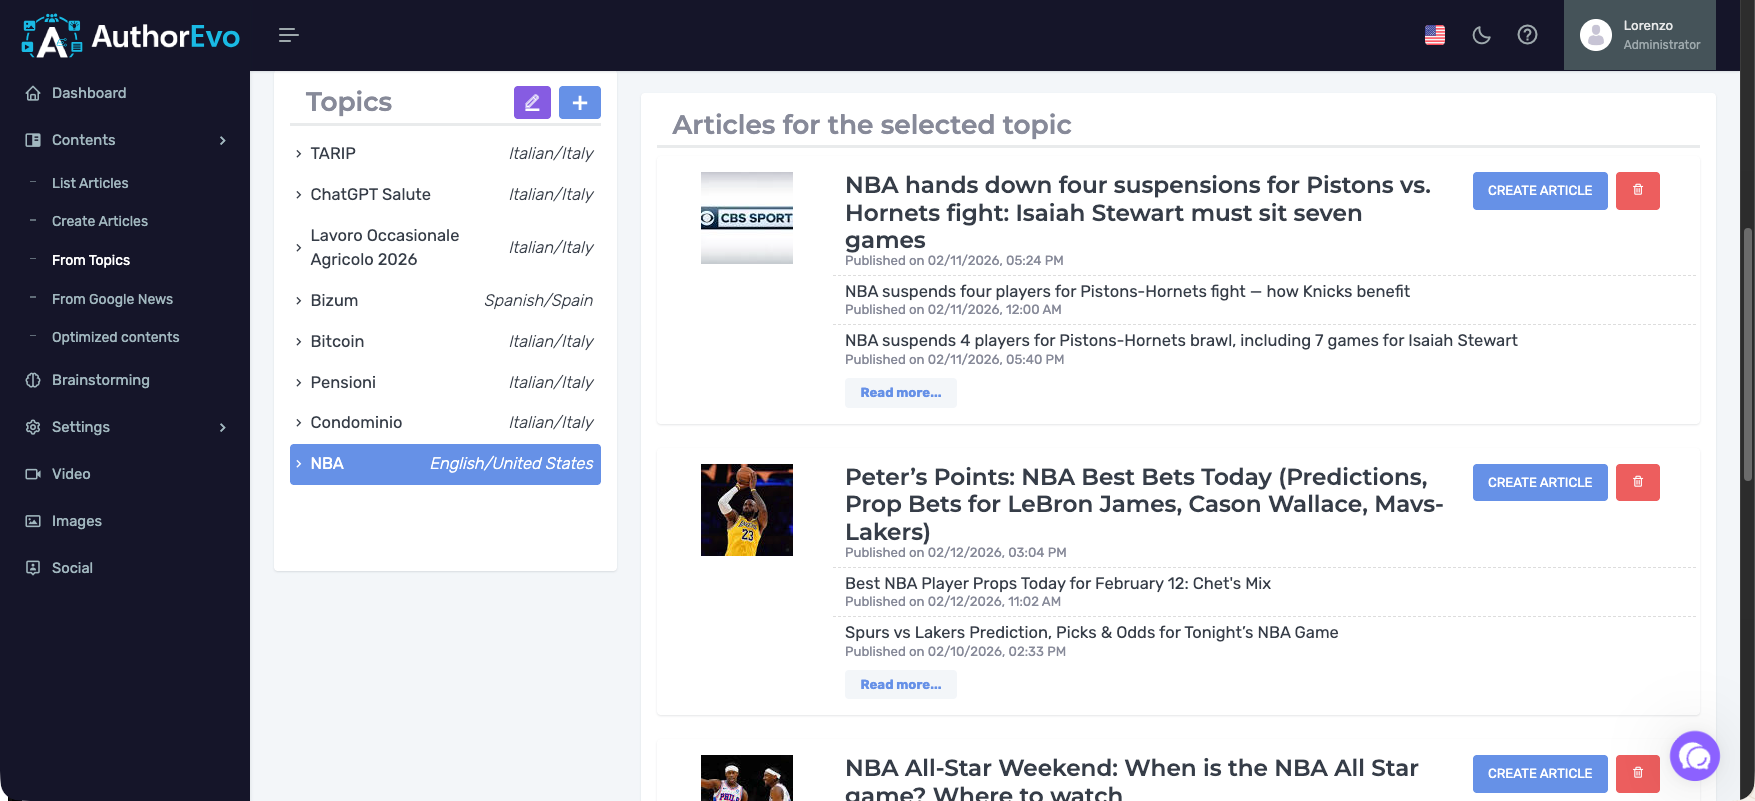Open 'NBA hands down four suspensions' headline
Screen dimensions: 1755x801
[x=1138, y=212]
